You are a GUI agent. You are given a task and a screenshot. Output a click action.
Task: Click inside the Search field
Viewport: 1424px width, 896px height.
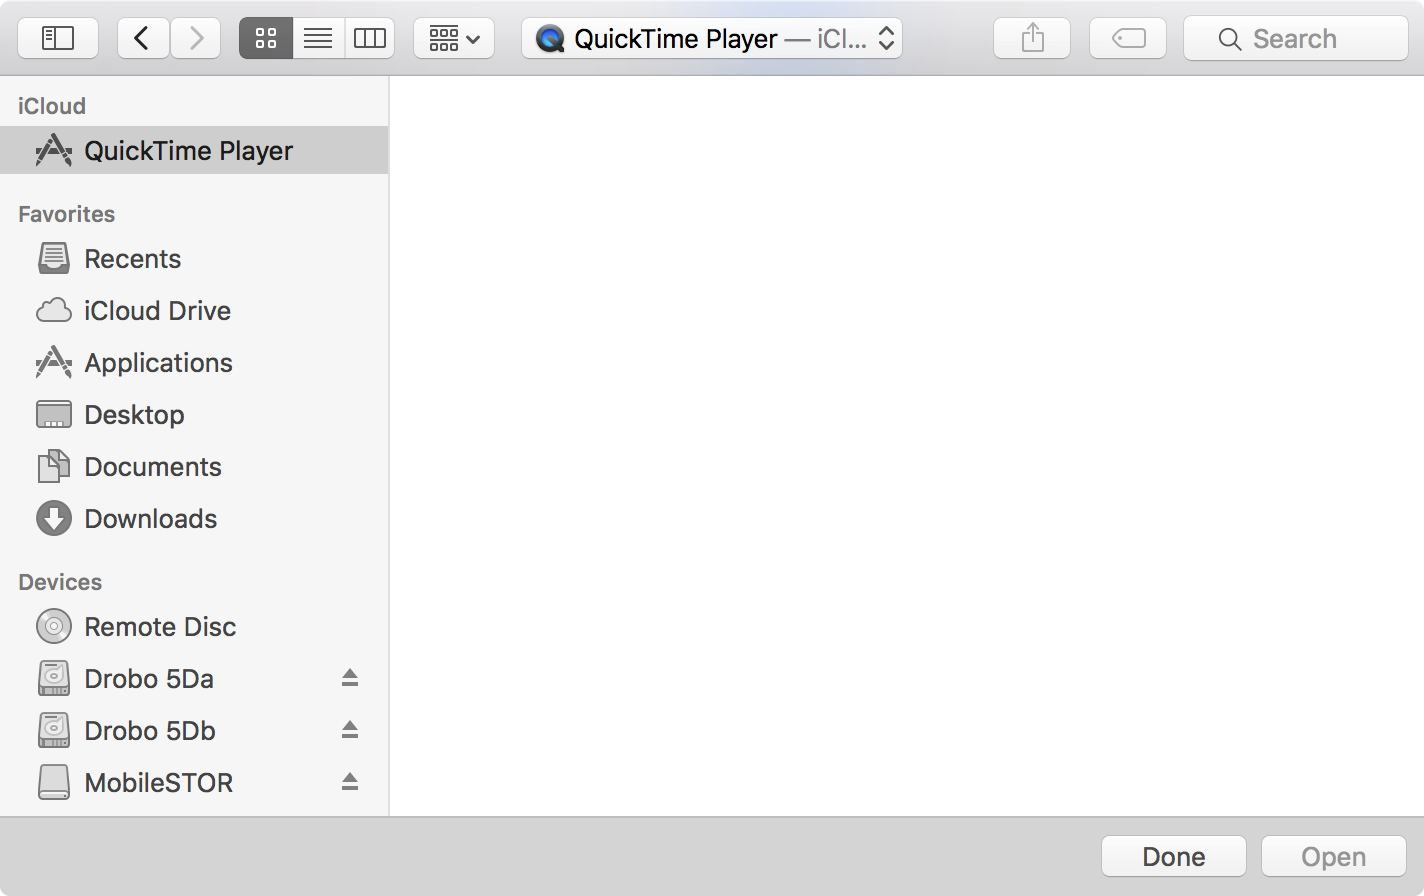coord(1295,38)
